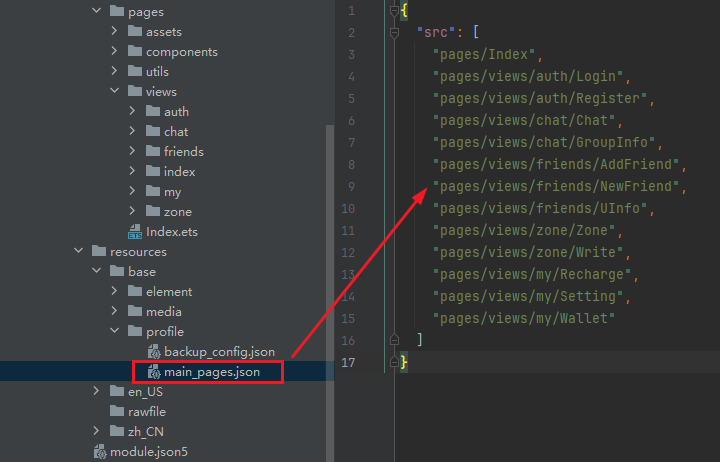720x462 pixels.
Task: Expand the en_US folder chevron
Action: pos(96,391)
